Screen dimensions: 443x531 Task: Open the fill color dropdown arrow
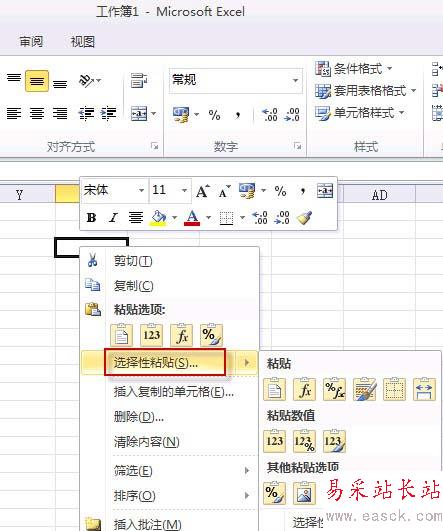click(x=175, y=217)
